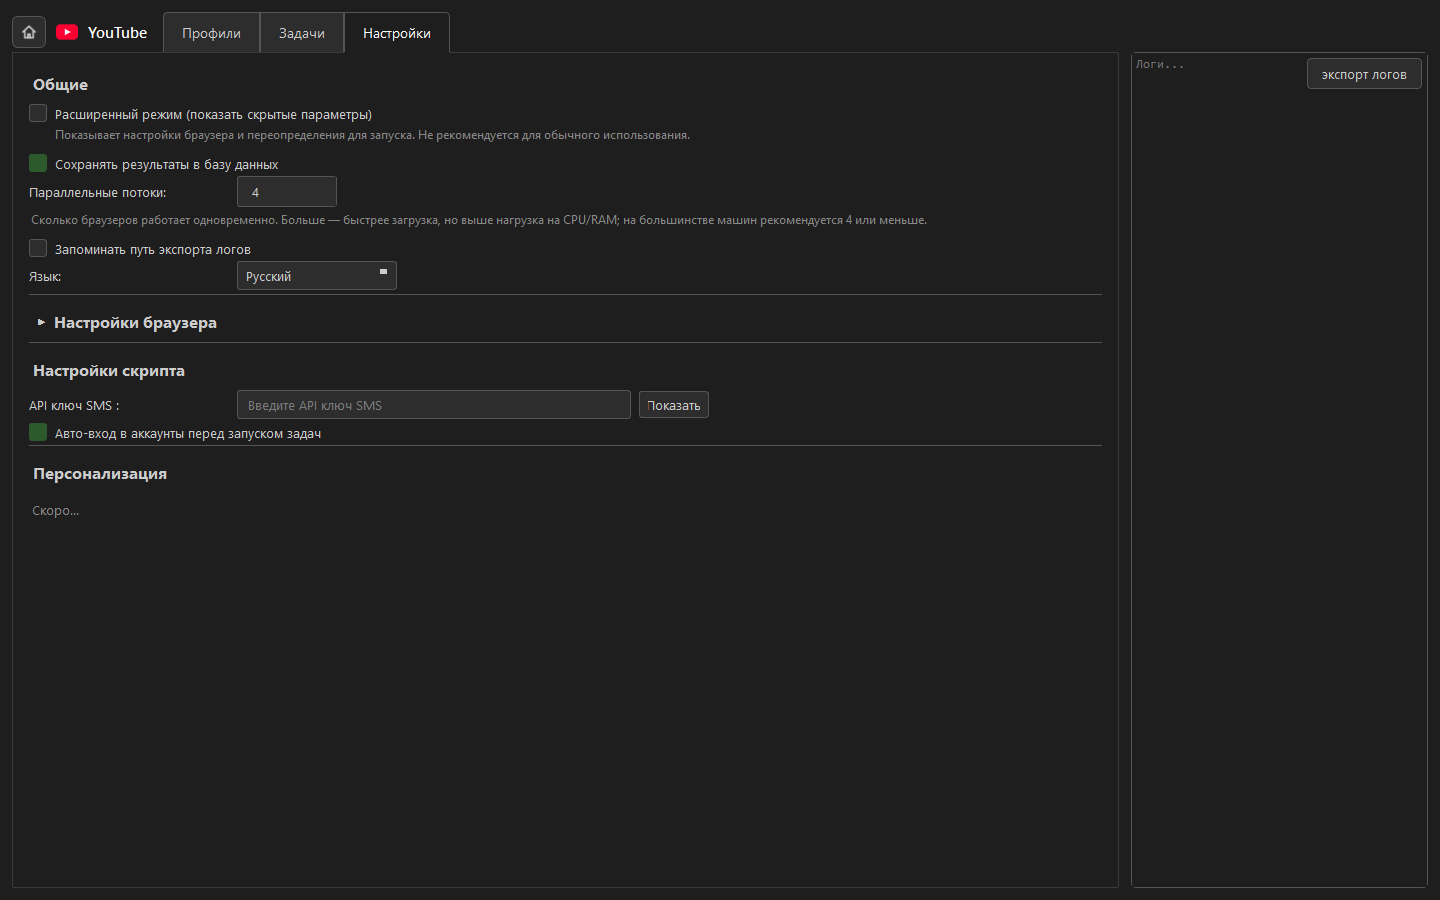This screenshot has width=1440, height=900.
Task: Click the Язык label
Action: coord(45,277)
